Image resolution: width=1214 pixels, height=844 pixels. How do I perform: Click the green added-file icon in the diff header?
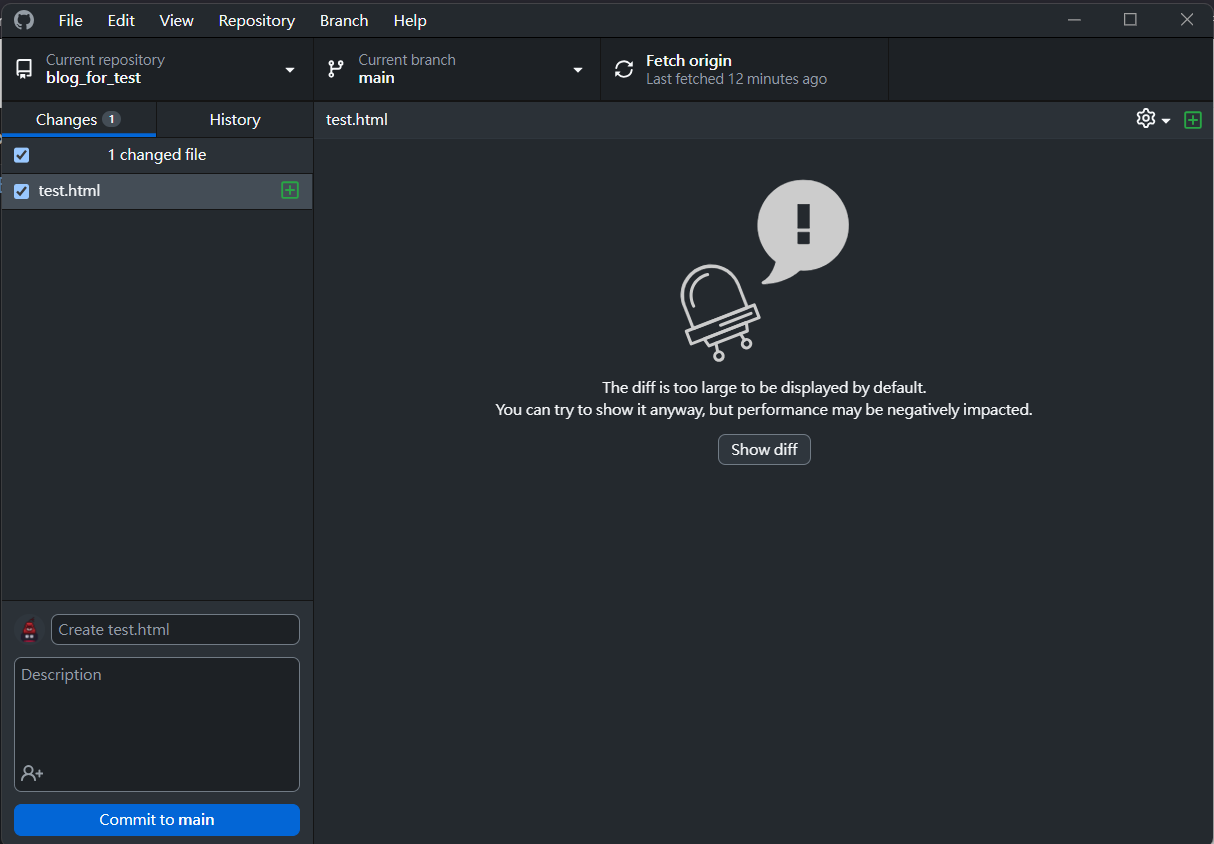(x=1193, y=120)
